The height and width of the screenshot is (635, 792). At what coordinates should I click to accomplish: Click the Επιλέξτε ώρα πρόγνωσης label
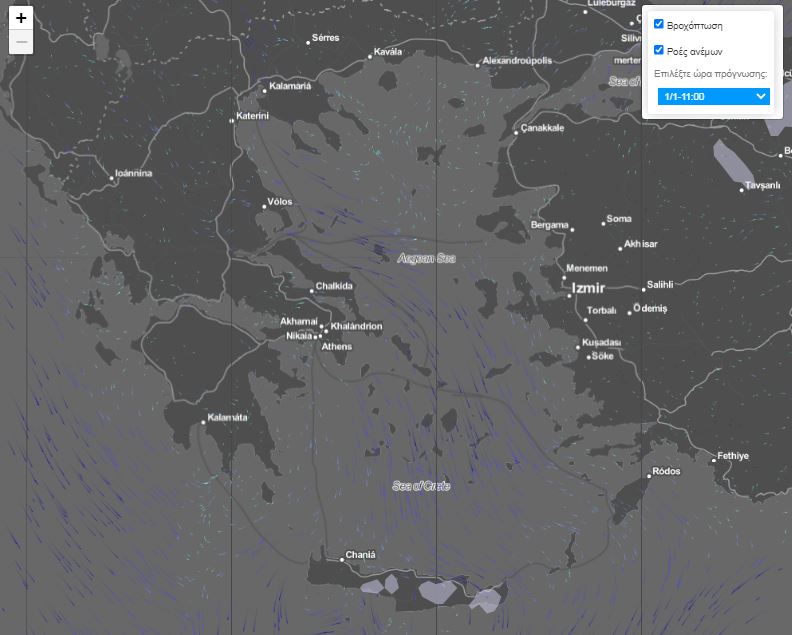[710, 74]
